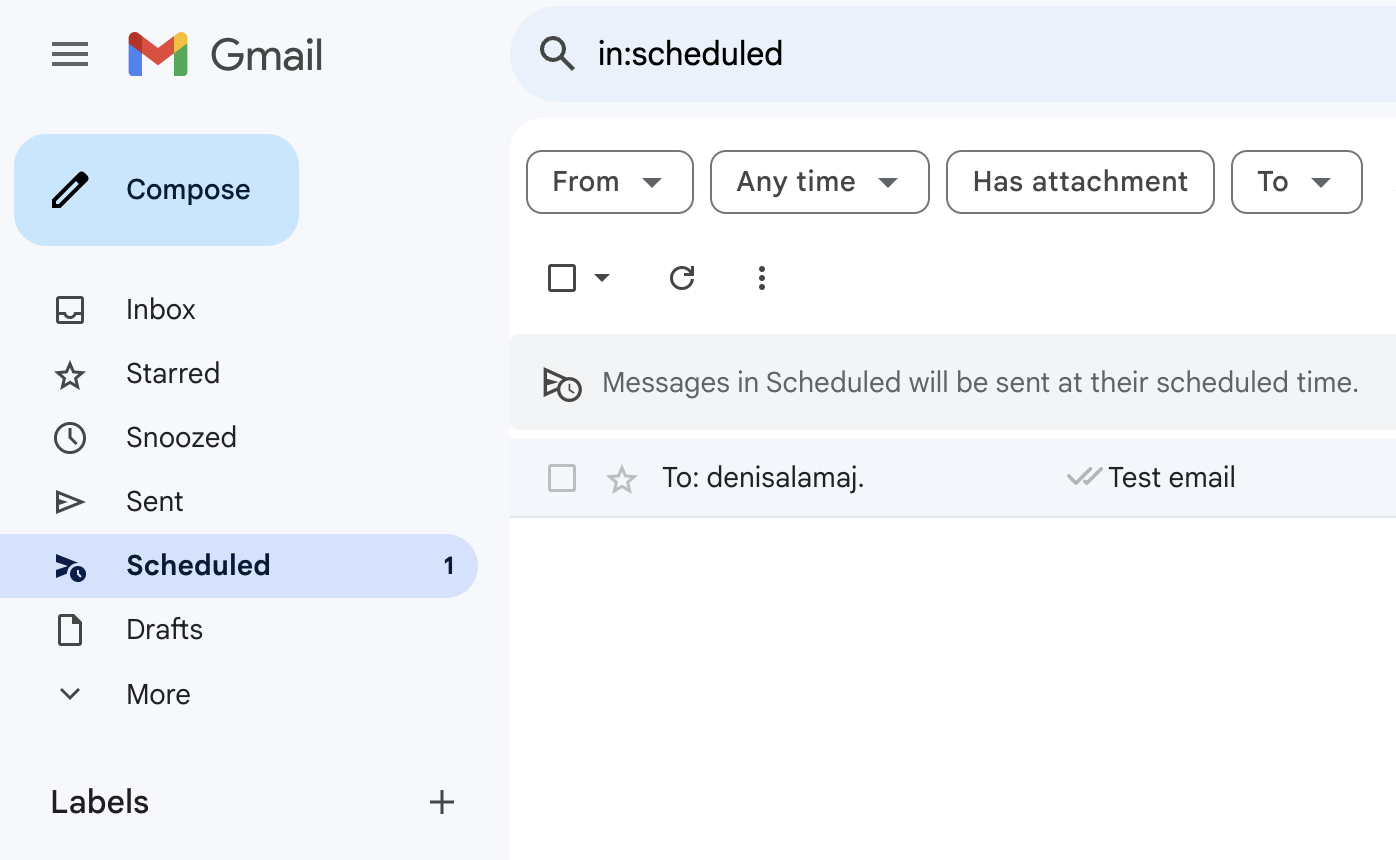Click the Snoozed clock icon
The width and height of the screenshot is (1396, 860).
(x=70, y=437)
